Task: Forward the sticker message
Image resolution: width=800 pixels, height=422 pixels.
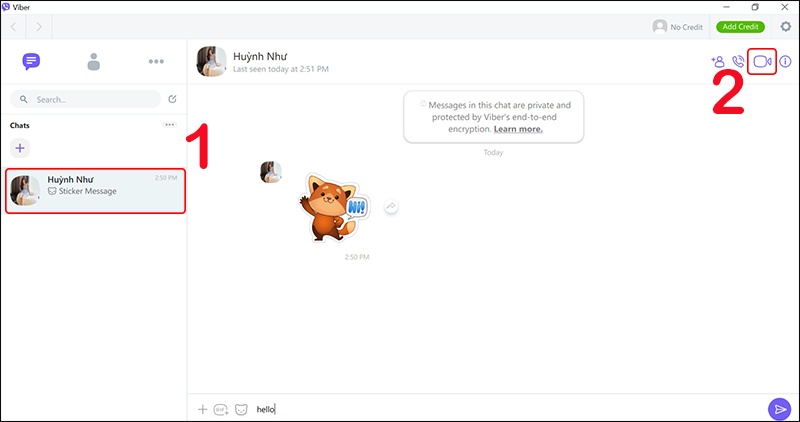Action: [391, 206]
